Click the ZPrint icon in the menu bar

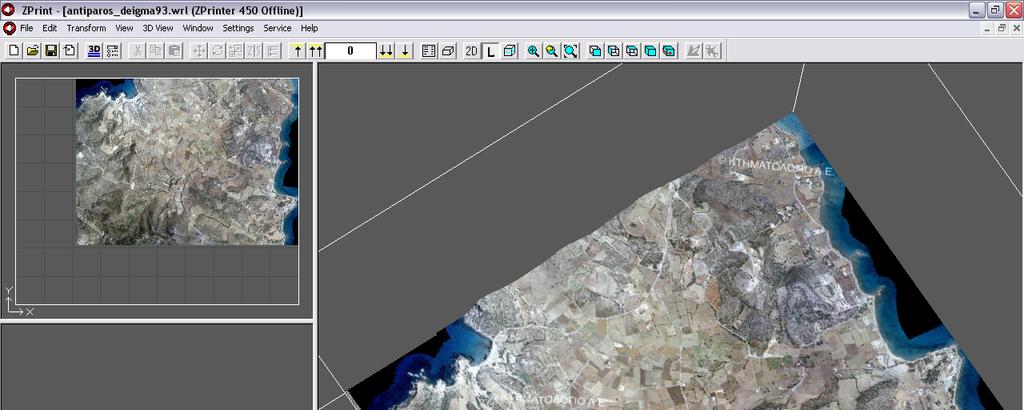tap(8, 28)
